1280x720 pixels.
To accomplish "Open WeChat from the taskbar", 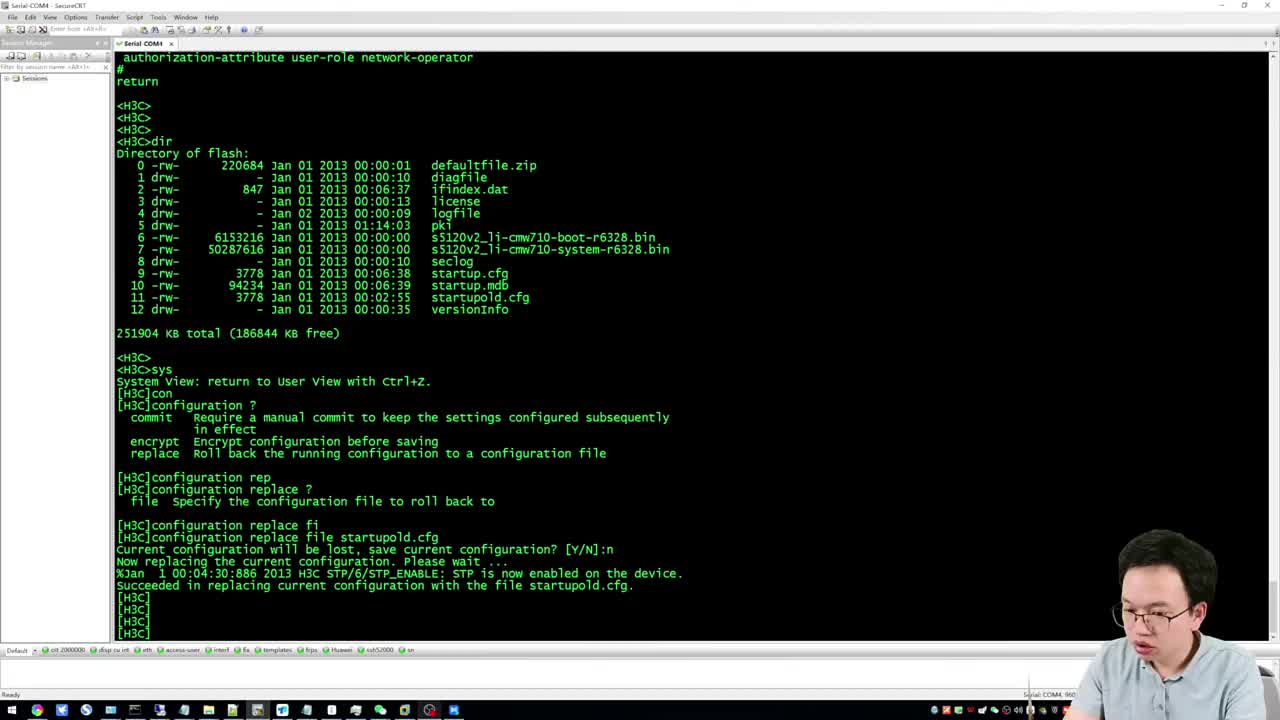I will (x=380, y=710).
